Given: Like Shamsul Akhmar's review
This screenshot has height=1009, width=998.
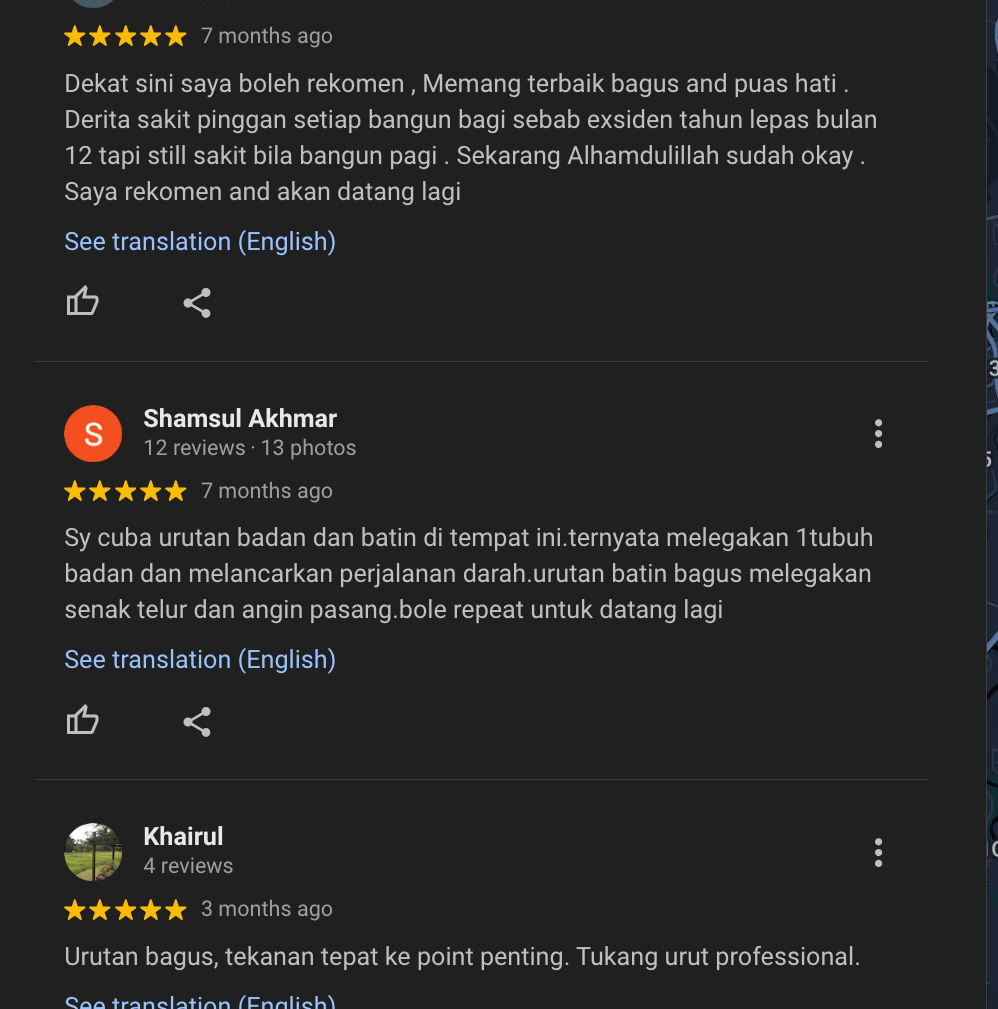Looking at the screenshot, I should click(83, 720).
